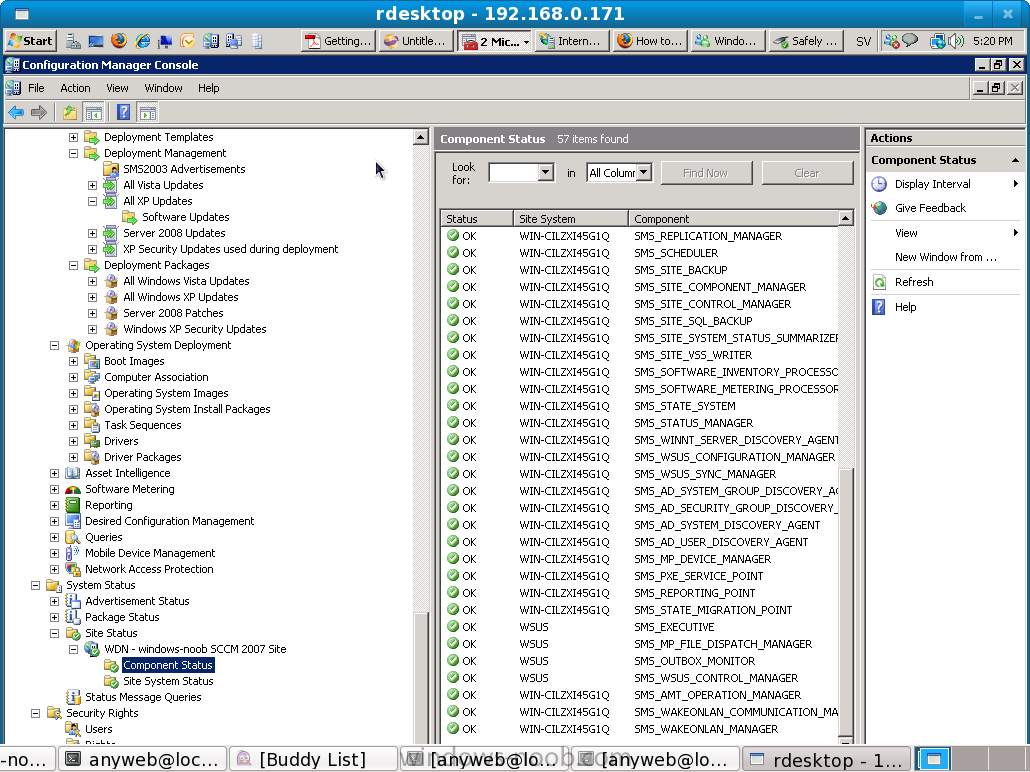Select the SMS_WSUS_SYNC_MANAGER row
Screen dimensions: 1030x772
(640, 474)
